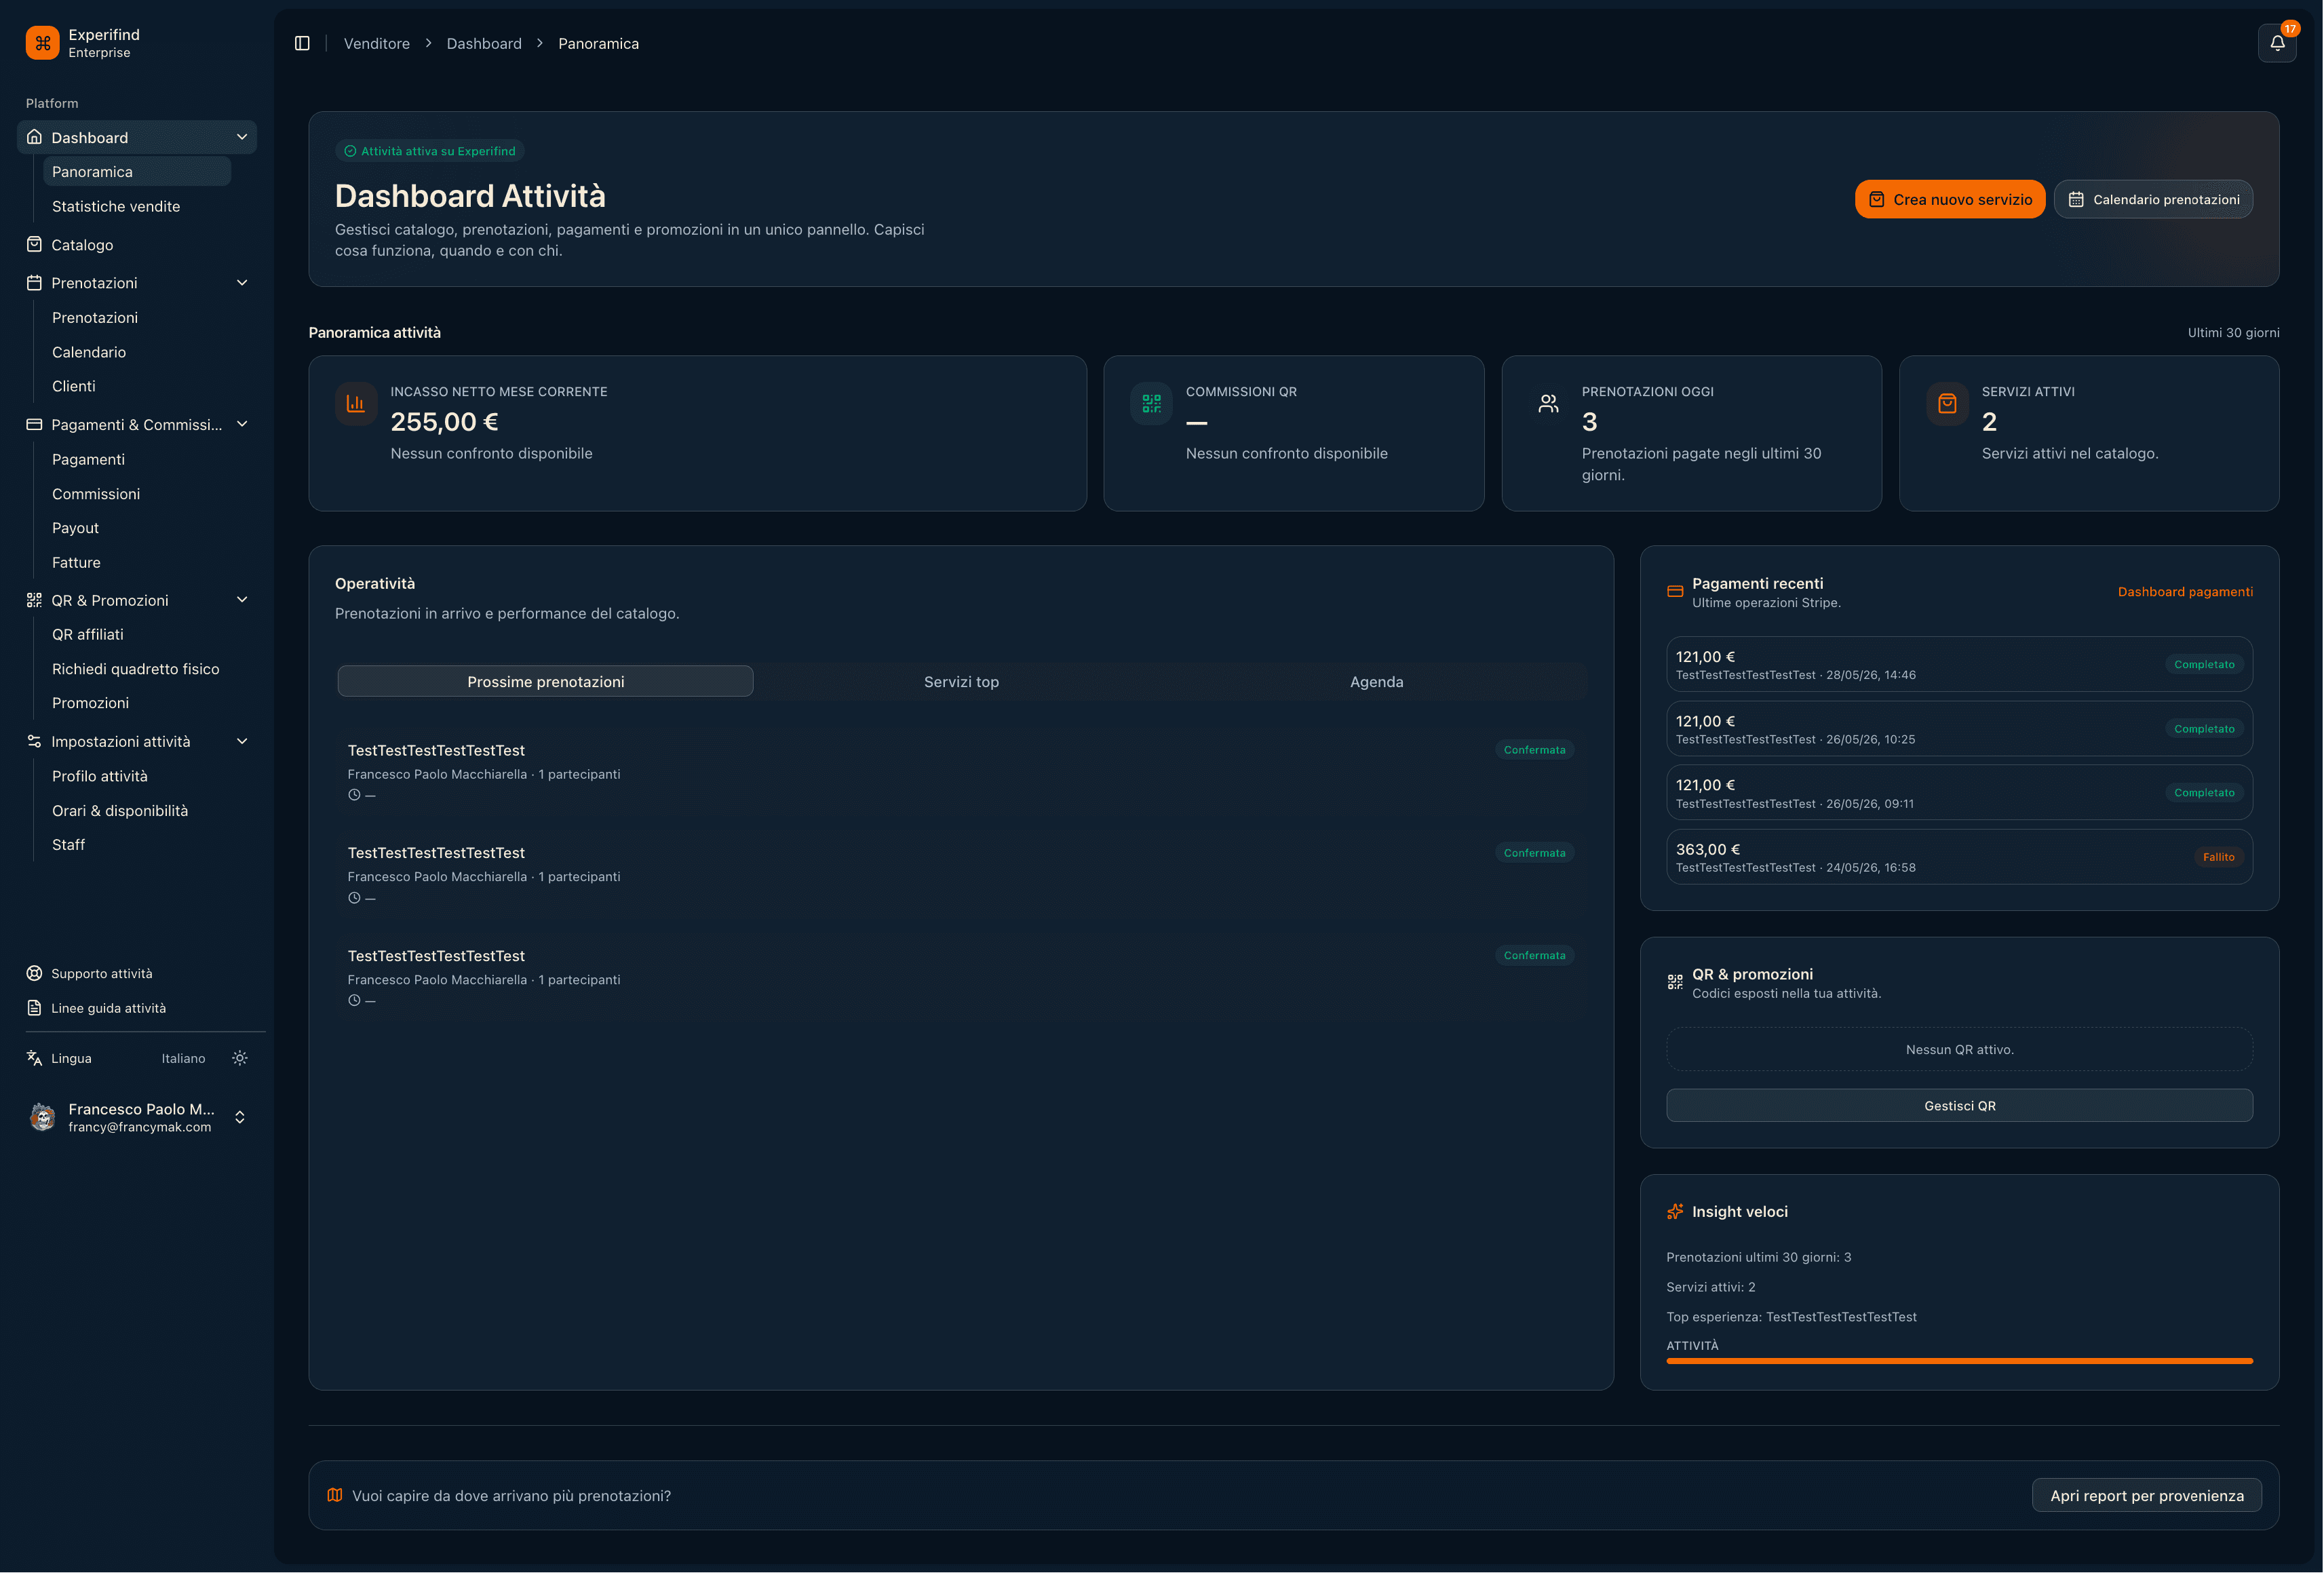This screenshot has height=1573, width=2324.
Task: Click the Impostazioni attività settings icon
Action: pyautogui.click(x=34, y=741)
